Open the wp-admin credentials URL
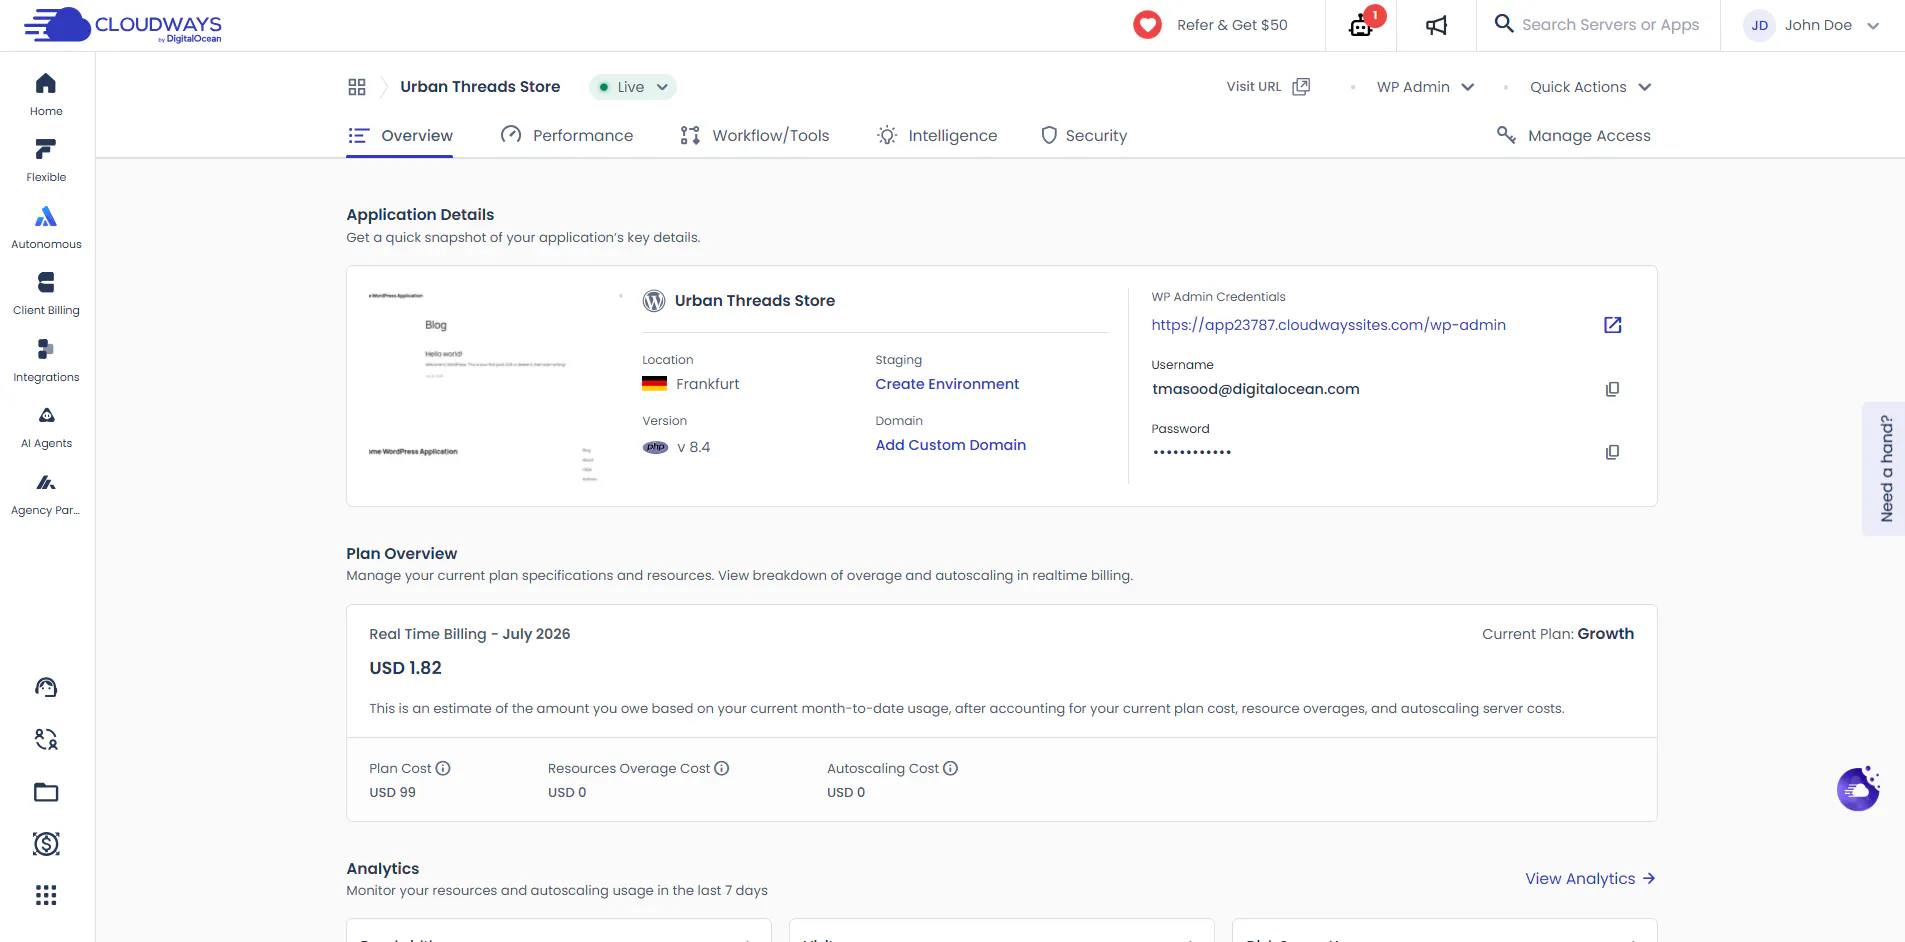 click(1328, 325)
